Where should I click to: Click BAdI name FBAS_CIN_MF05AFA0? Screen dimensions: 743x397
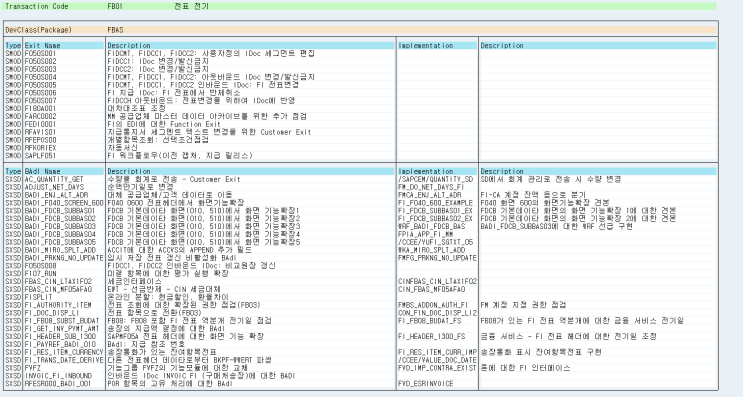[58, 289]
